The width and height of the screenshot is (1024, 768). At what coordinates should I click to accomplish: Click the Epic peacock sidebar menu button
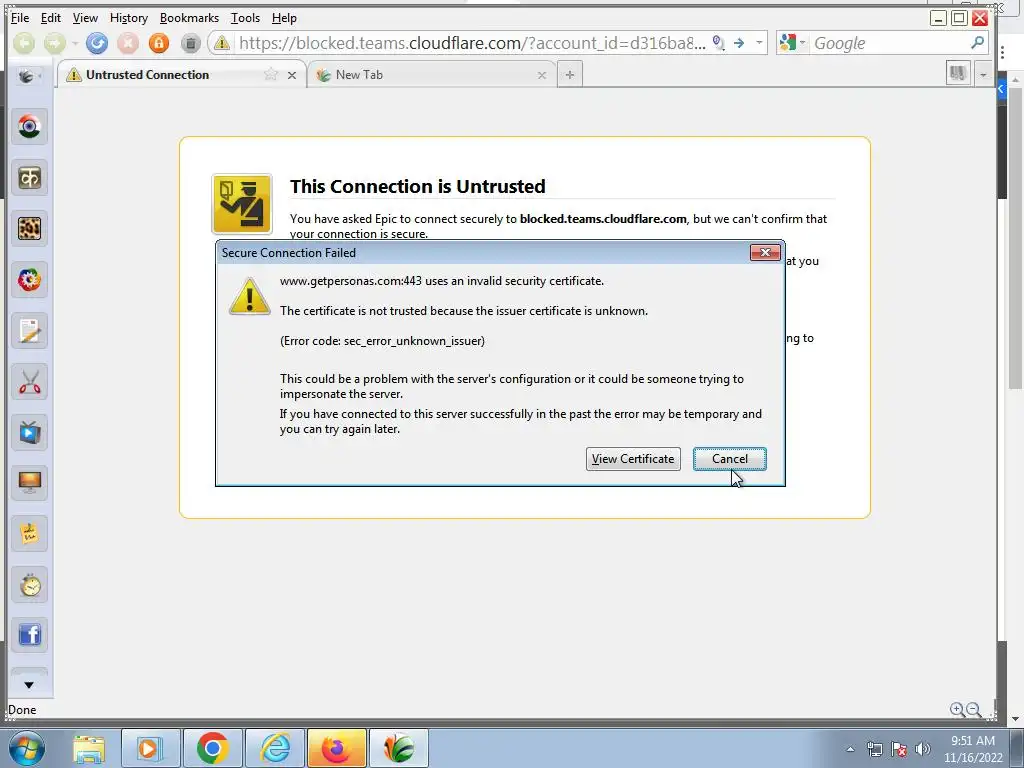[x=28, y=76]
